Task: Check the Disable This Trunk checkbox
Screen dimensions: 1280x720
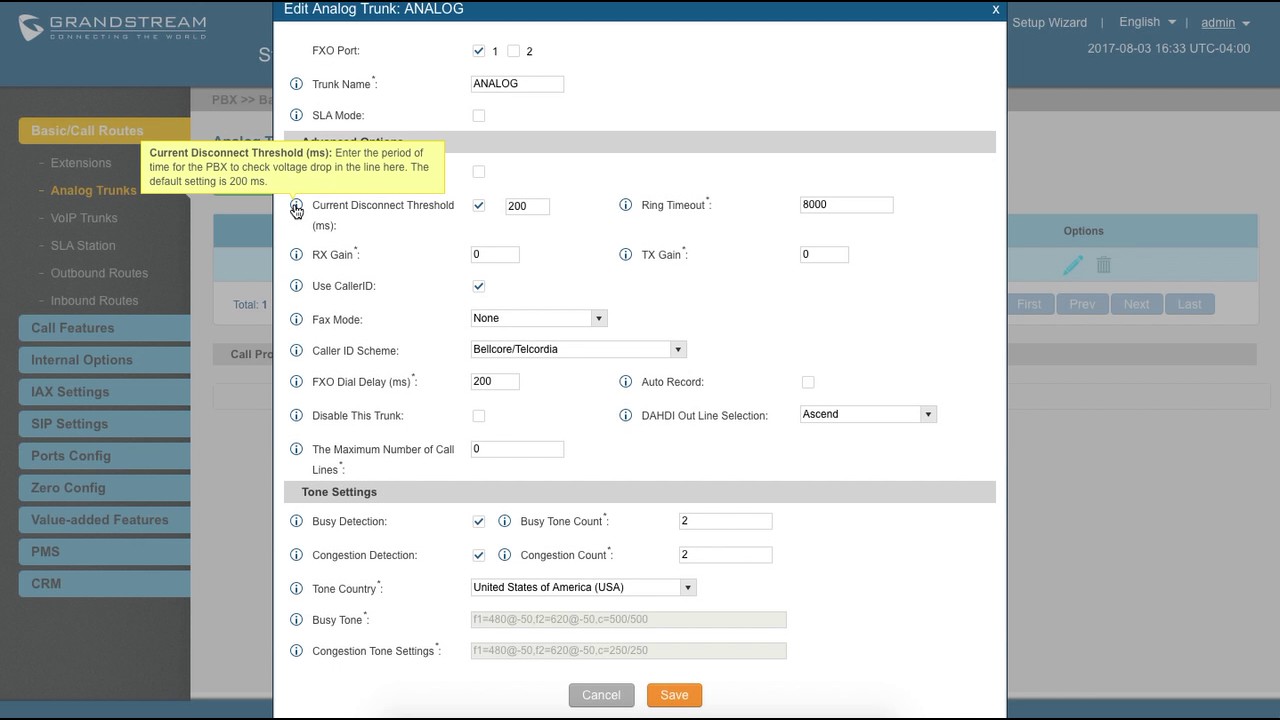Action: pyautogui.click(x=479, y=416)
